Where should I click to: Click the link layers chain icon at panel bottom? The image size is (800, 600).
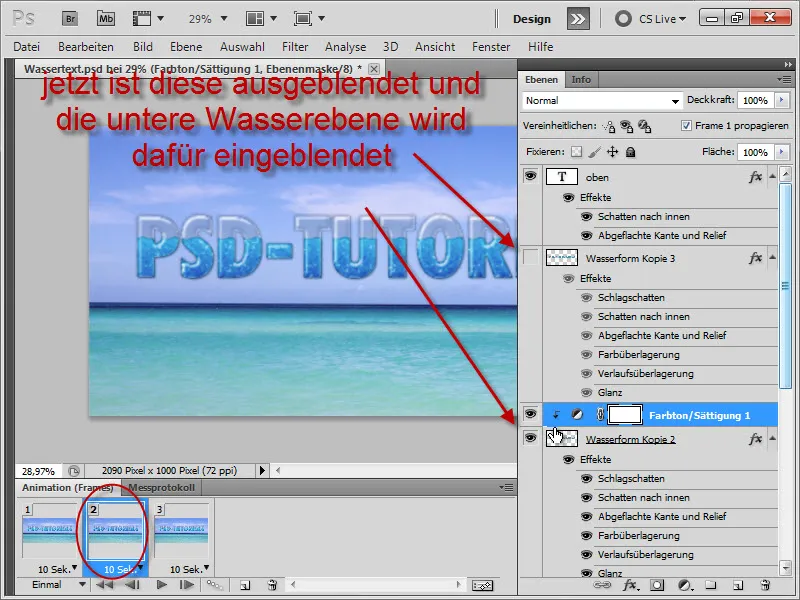(x=603, y=585)
